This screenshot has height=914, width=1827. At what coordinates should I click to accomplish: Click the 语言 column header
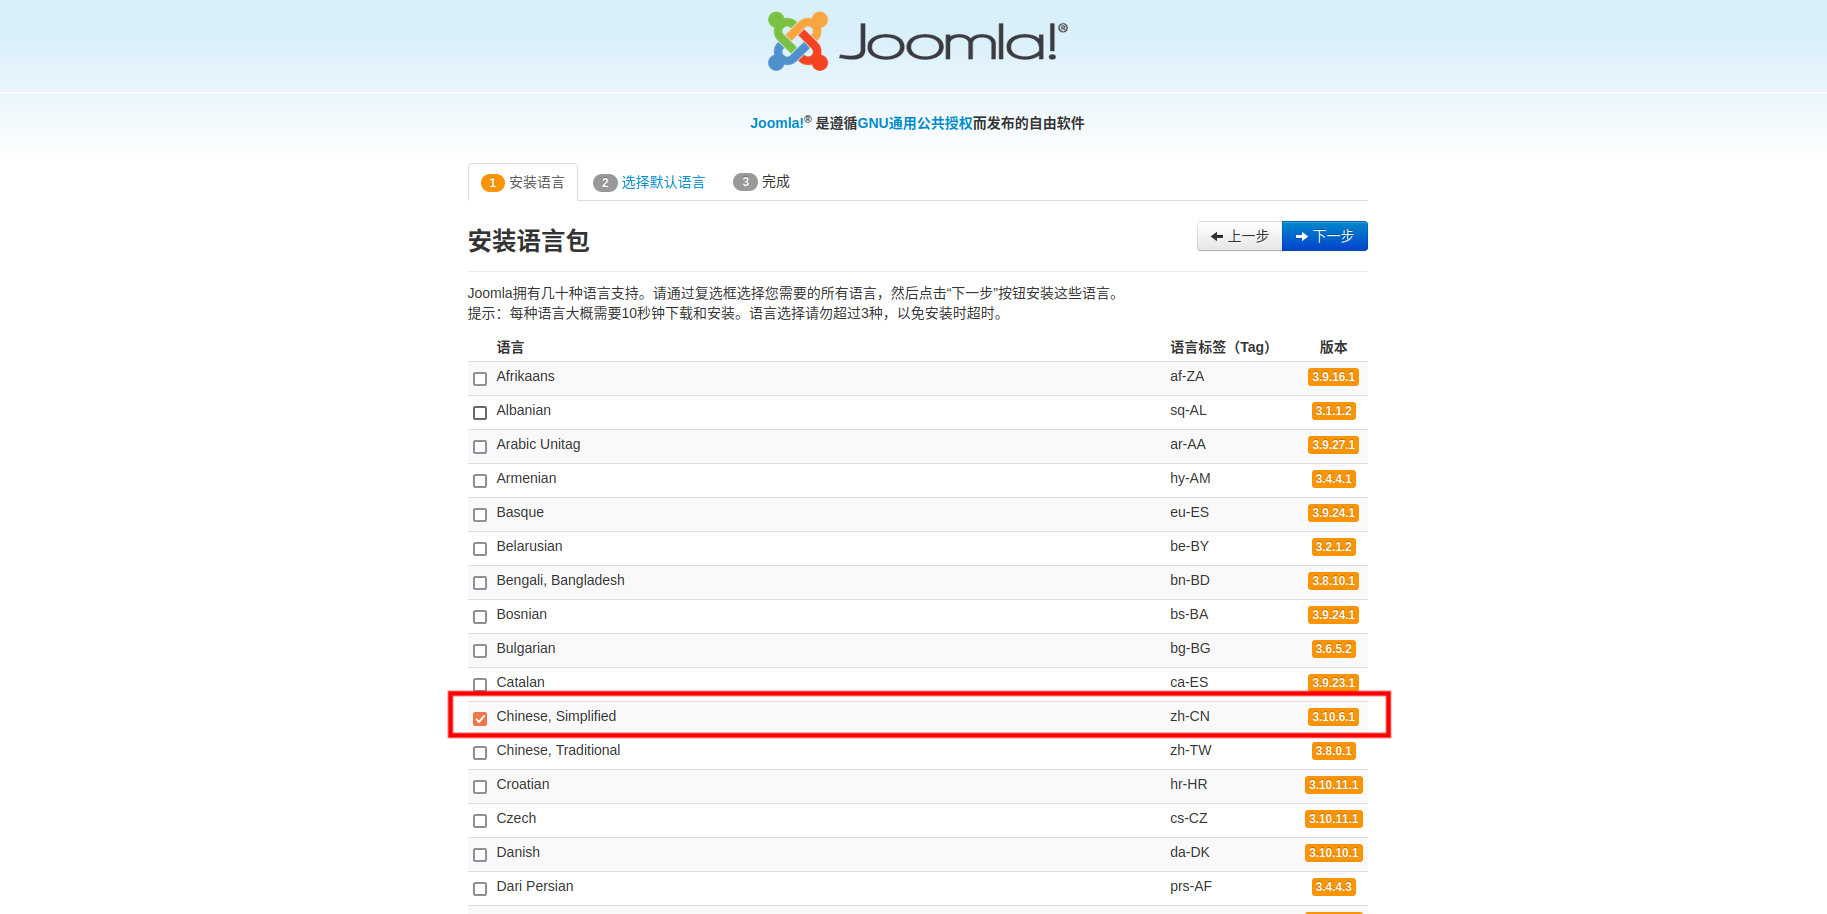point(510,347)
